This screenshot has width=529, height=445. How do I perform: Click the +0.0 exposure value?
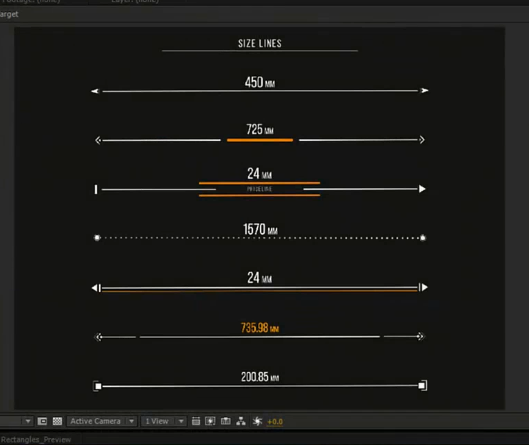275,422
